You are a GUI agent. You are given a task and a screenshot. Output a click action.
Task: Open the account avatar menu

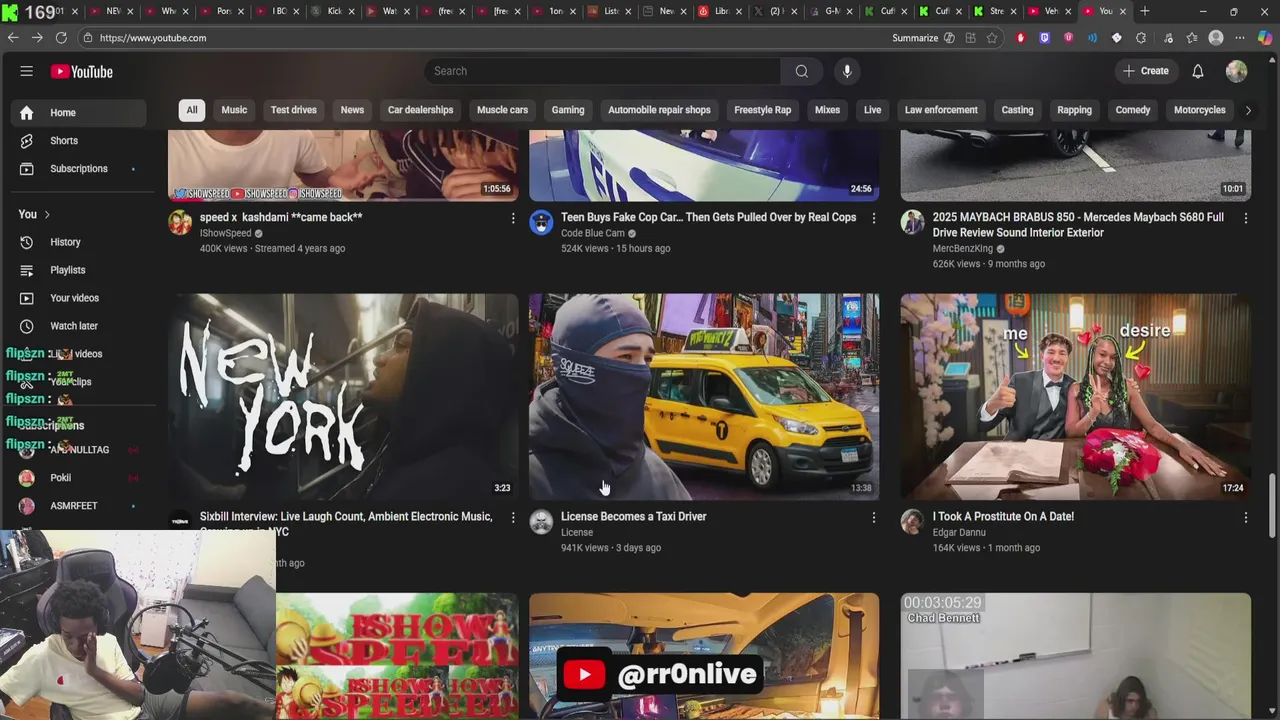(1237, 71)
